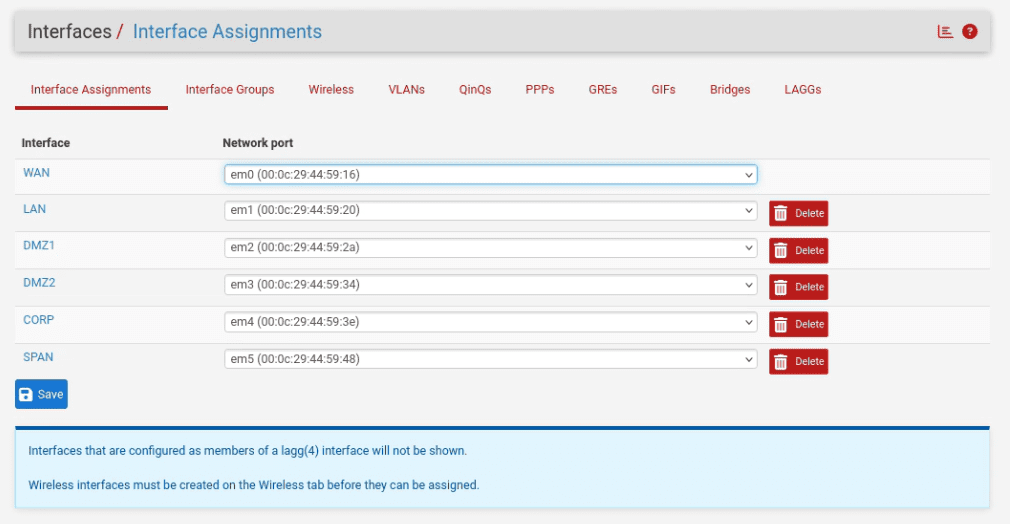Expand the SPAN network port dropdown
The width and height of the screenshot is (1010, 524).
pos(491,359)
